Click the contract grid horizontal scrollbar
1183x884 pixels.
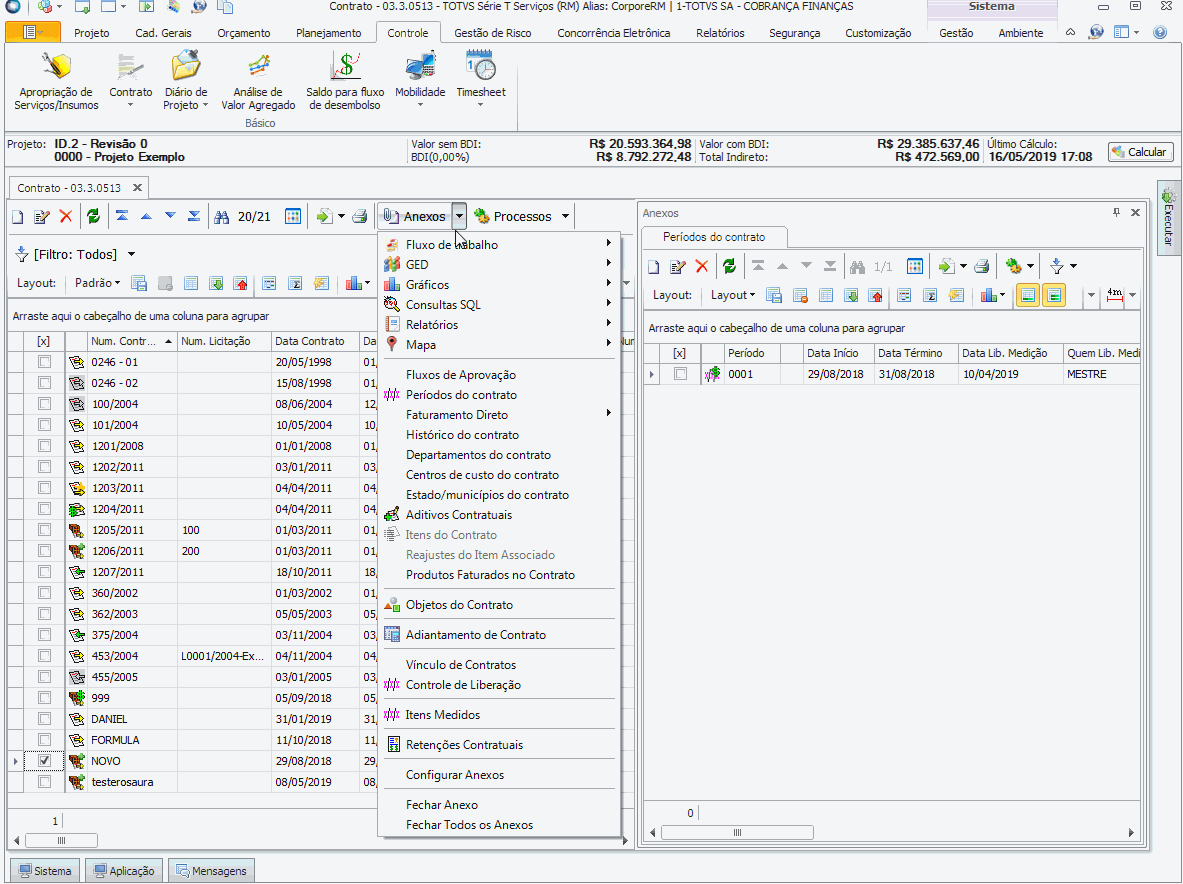tap(61, 840)
